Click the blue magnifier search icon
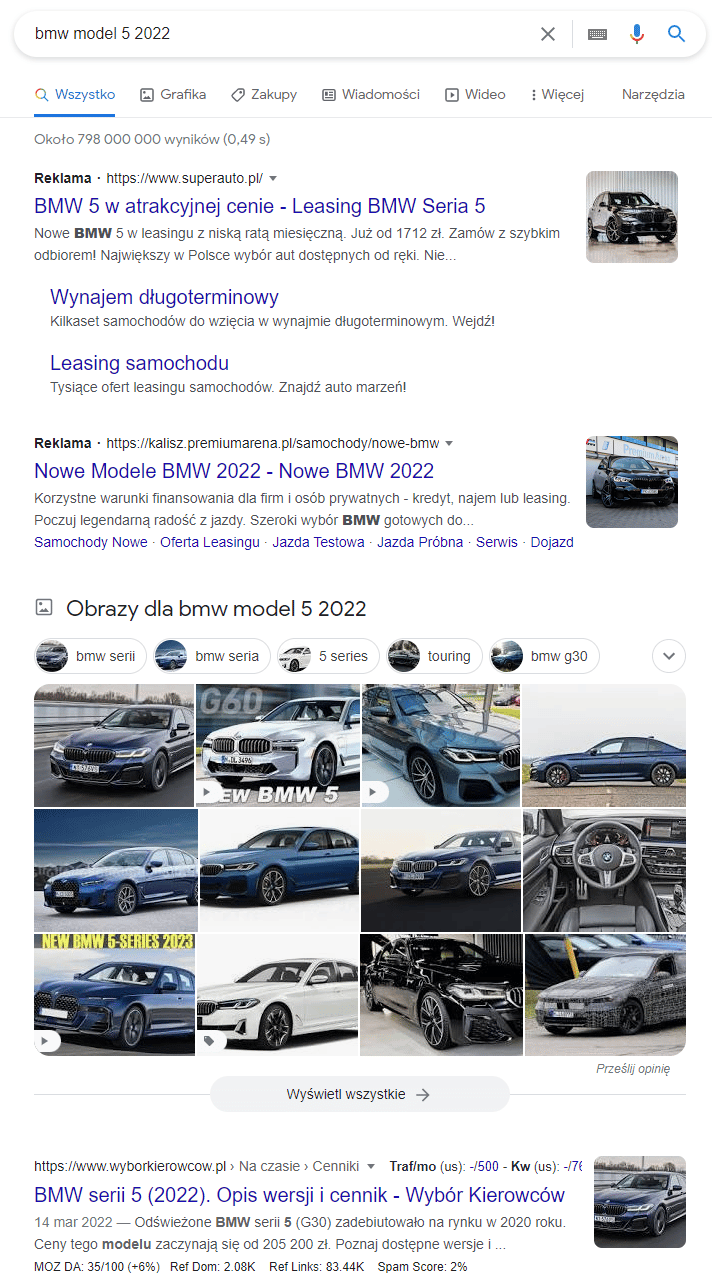The image size is (712, 1282). 677,34
